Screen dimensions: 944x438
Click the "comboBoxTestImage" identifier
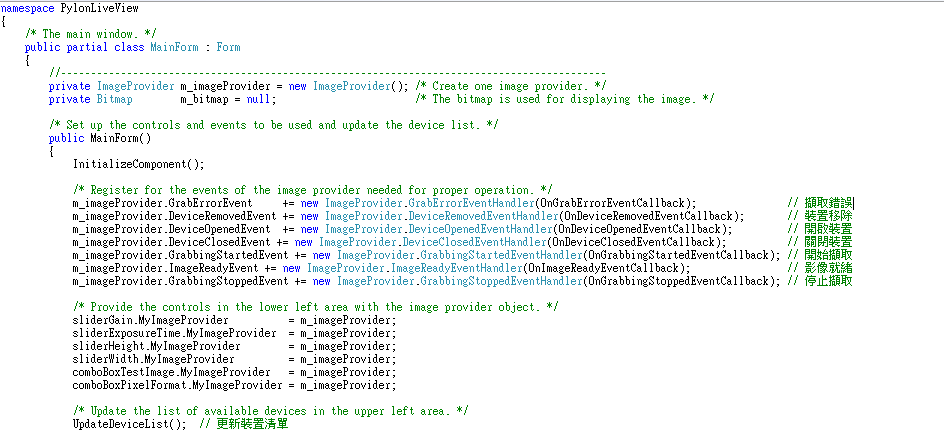pyautogui.click(x=123, y=372)
